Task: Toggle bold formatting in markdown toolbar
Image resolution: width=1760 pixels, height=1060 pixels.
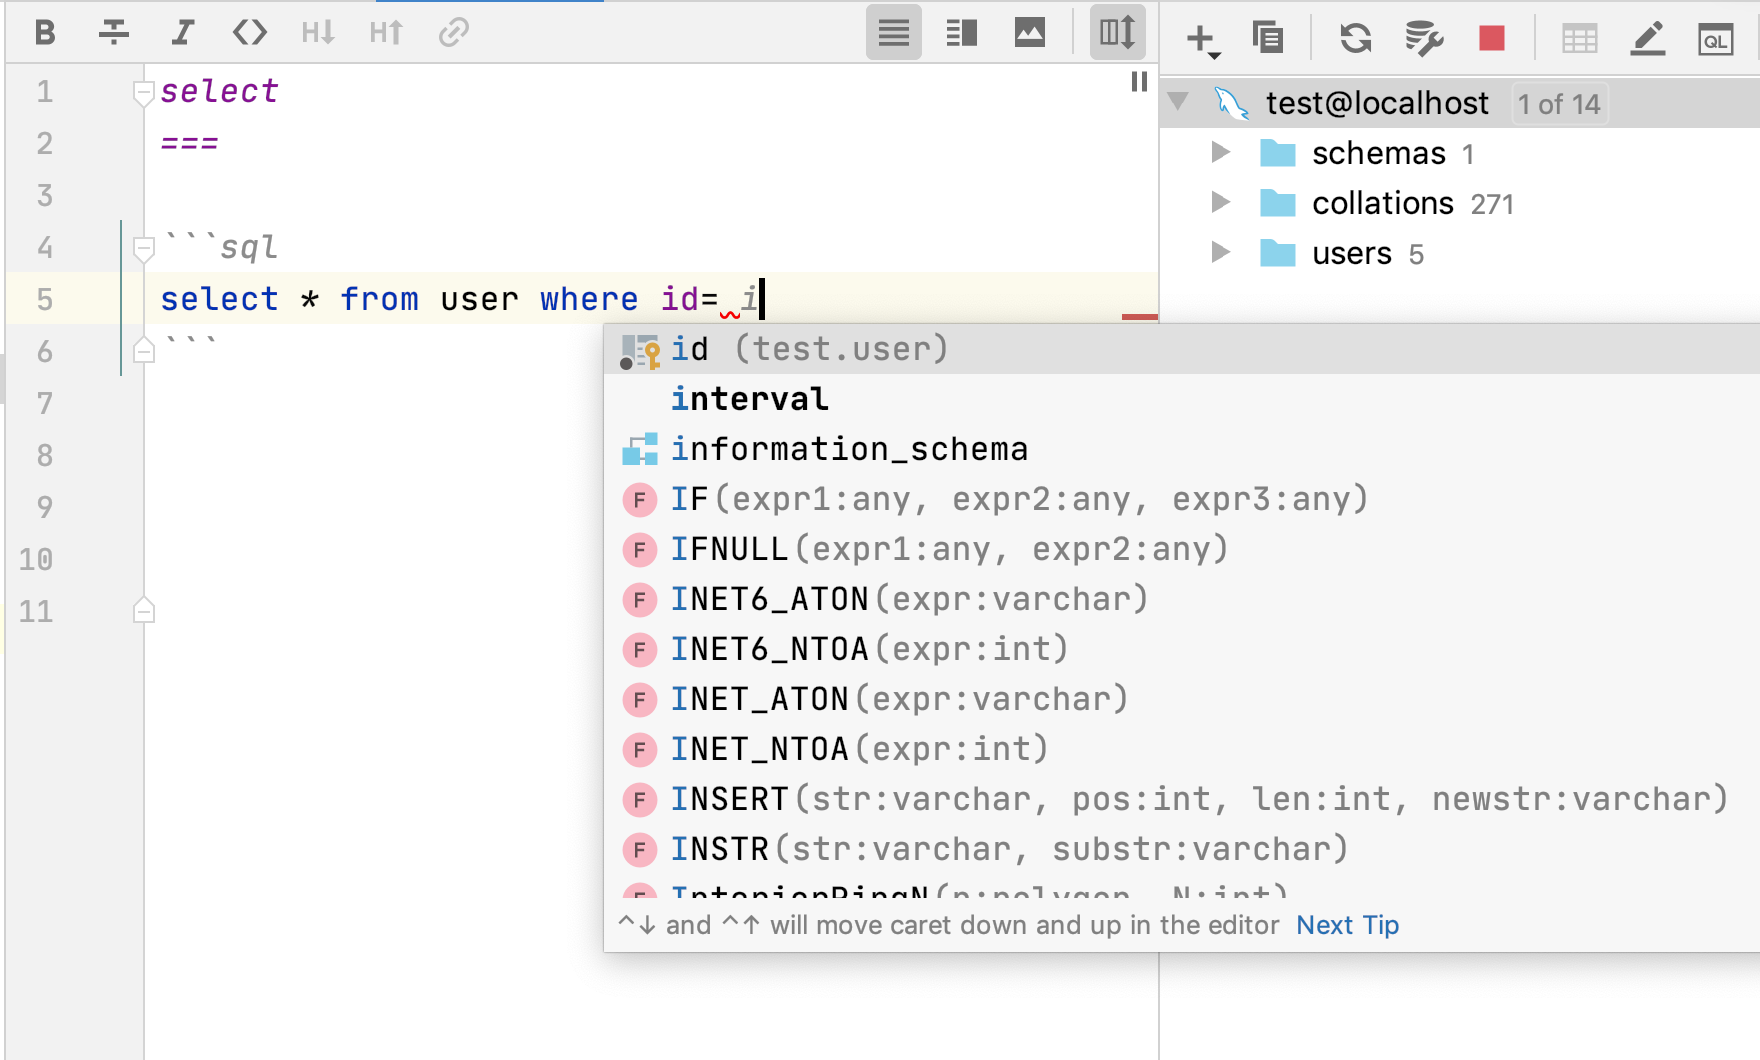Action: (45, 32)
